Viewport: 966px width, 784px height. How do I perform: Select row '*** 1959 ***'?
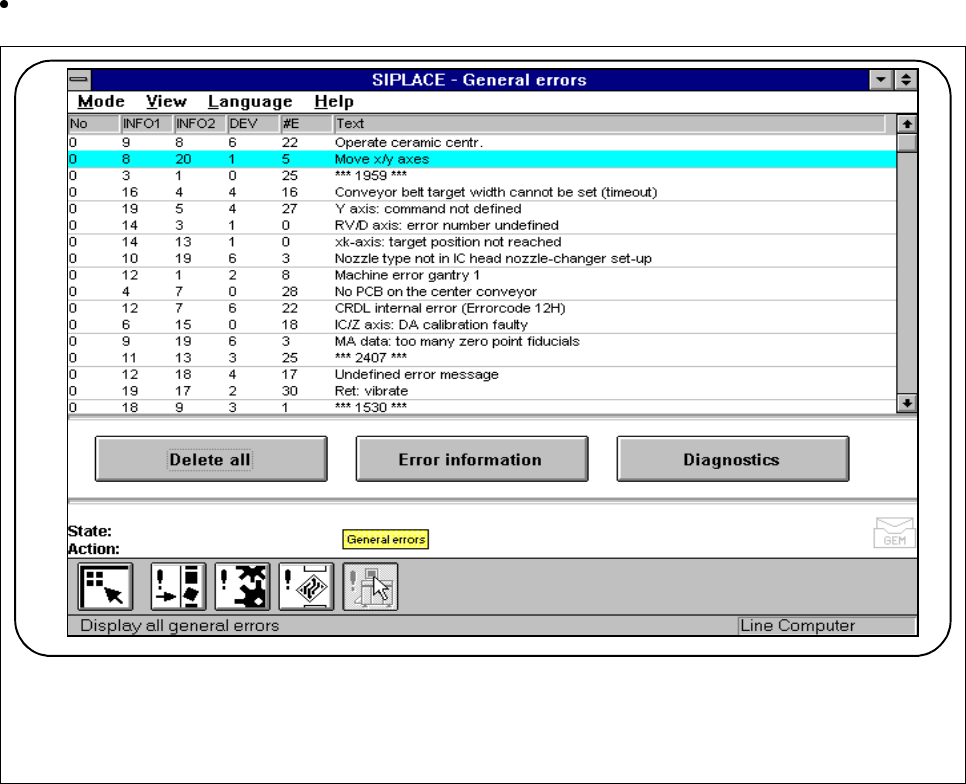click(482, 176)
